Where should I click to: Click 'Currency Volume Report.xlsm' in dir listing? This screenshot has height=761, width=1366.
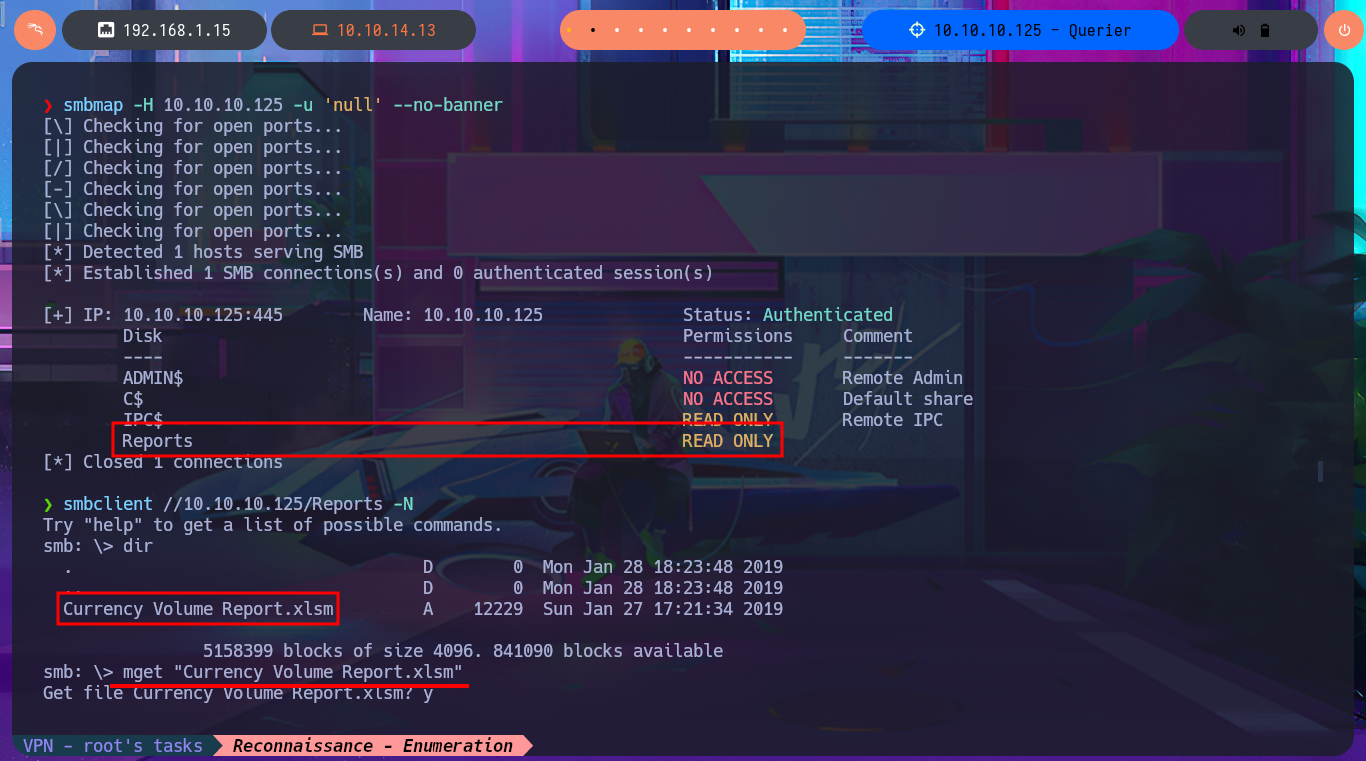tap(198, 609)
